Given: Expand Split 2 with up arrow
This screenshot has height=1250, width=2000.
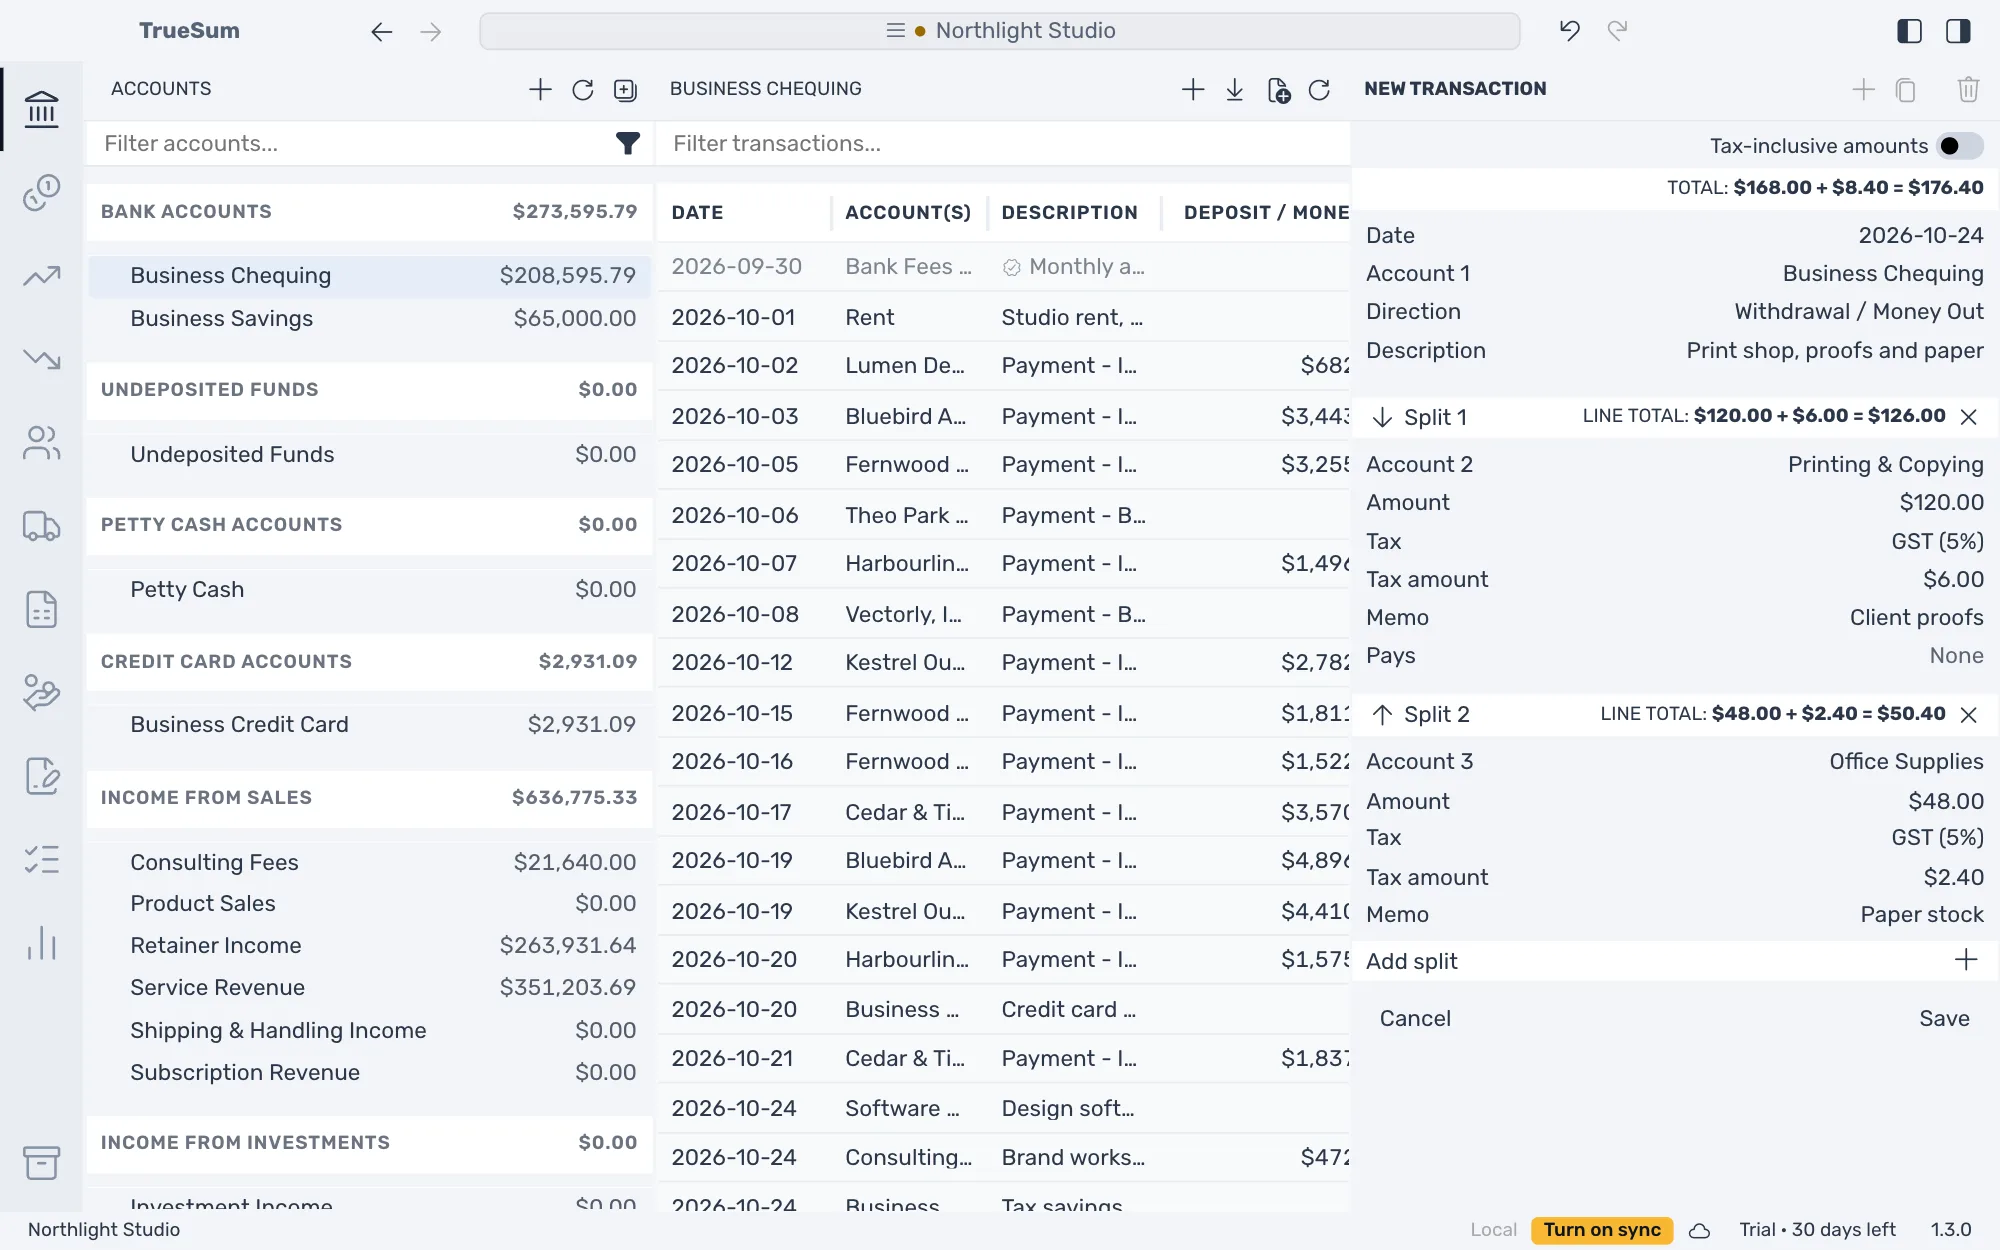Looking at the screenshot, I should (x=1382, y=715).
